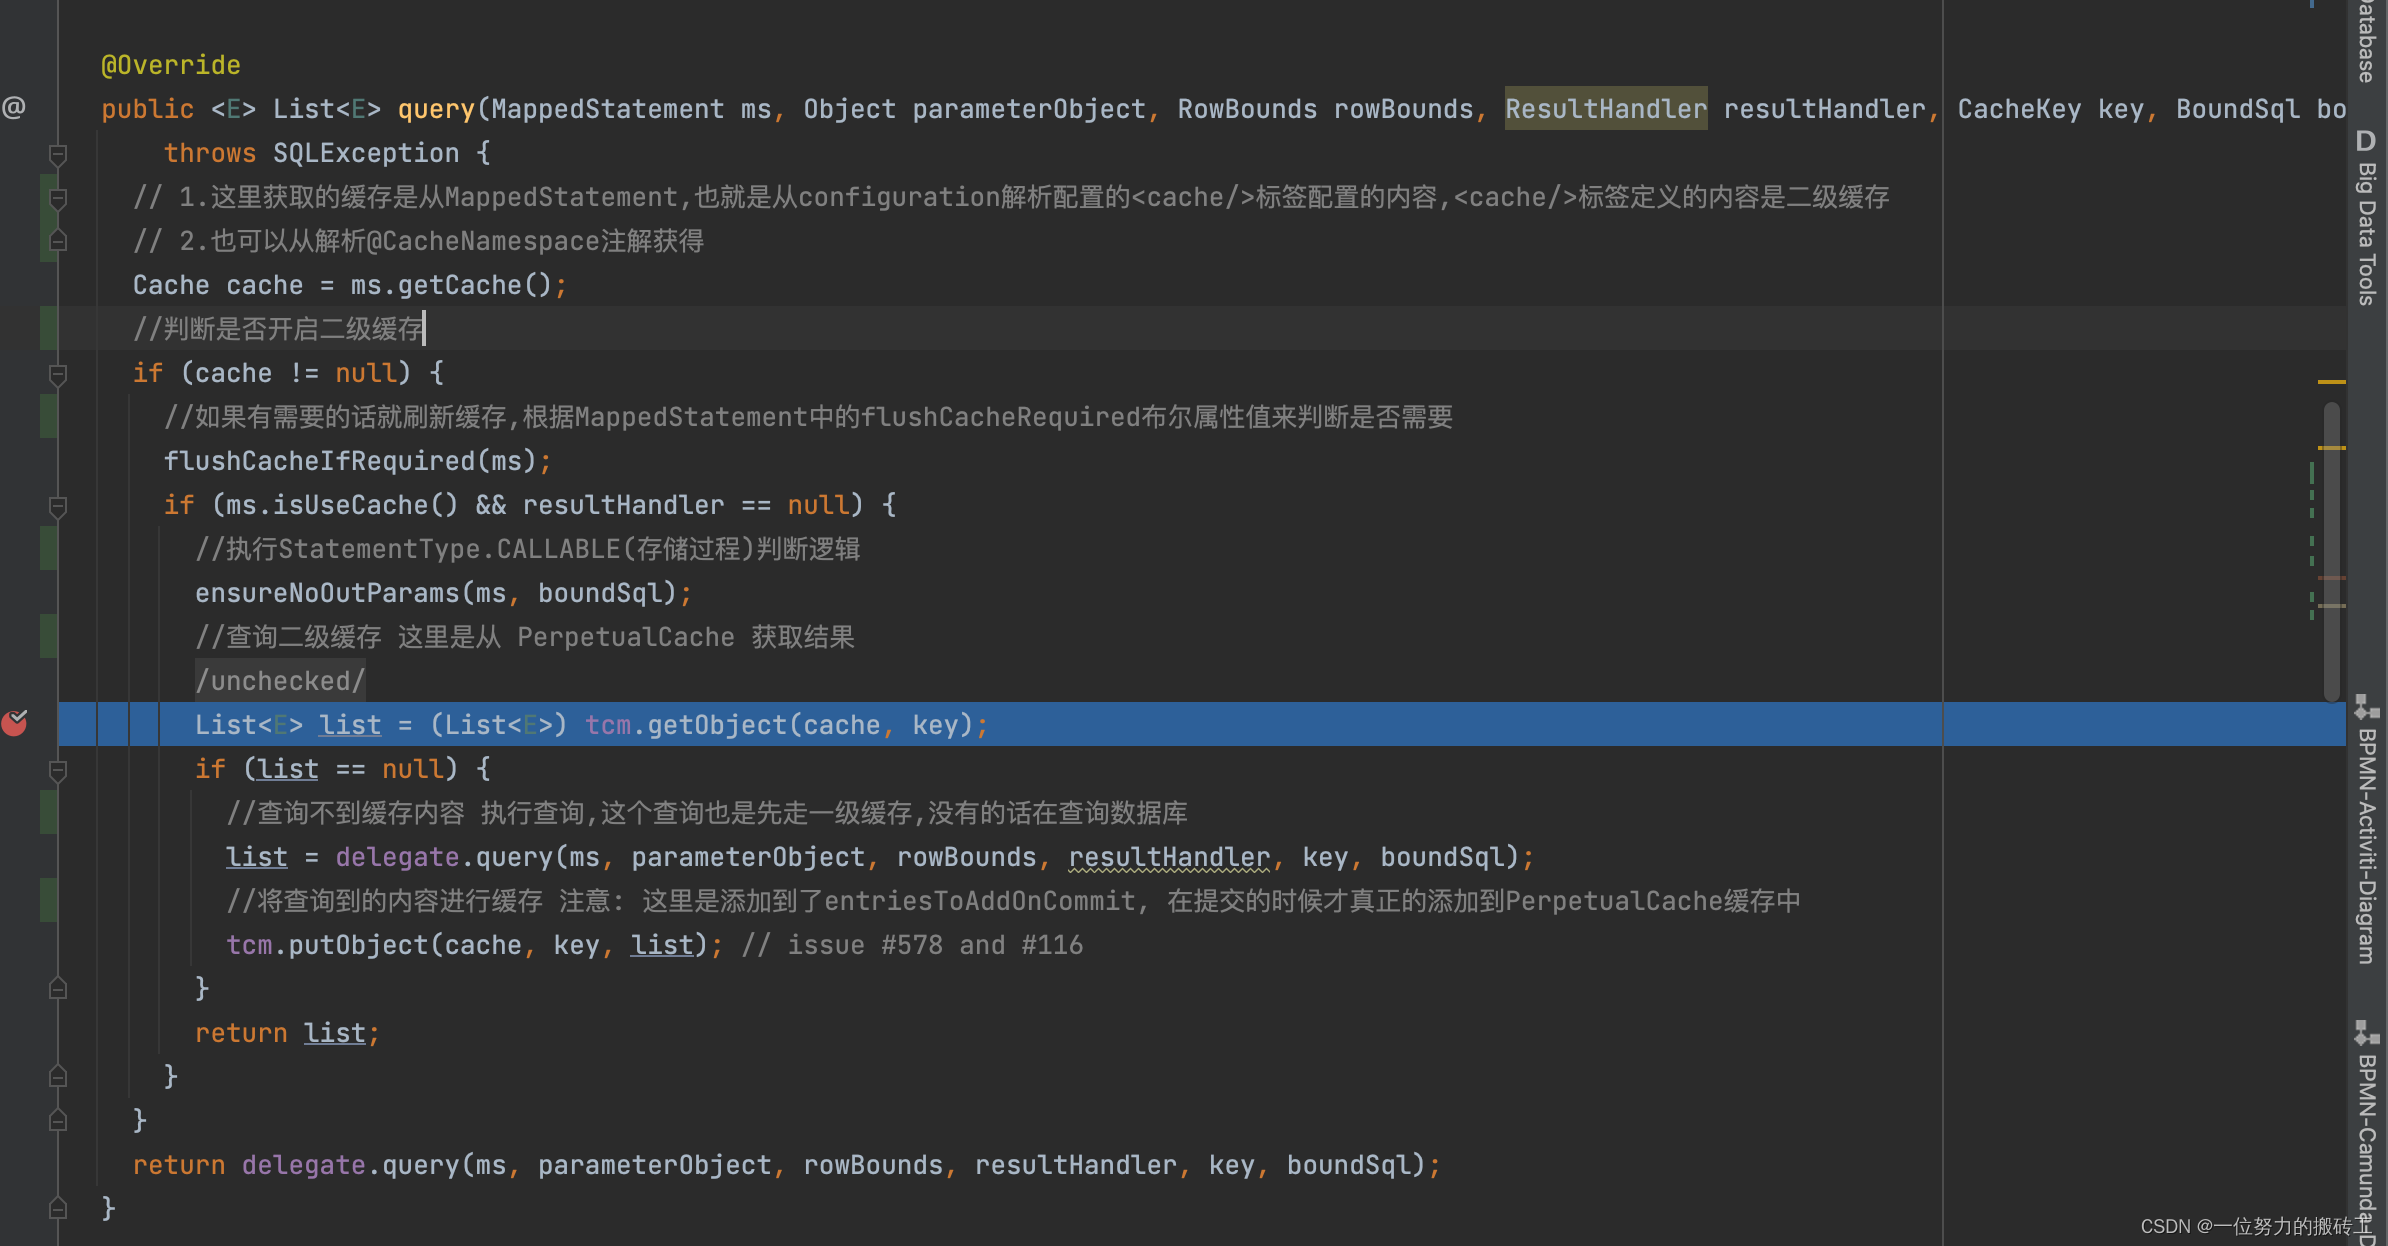Viewport: 2388px width, 1246px height.
Task: Click underlined 'resultHandler' argument with warning
Action: (x=1169, y=857)
